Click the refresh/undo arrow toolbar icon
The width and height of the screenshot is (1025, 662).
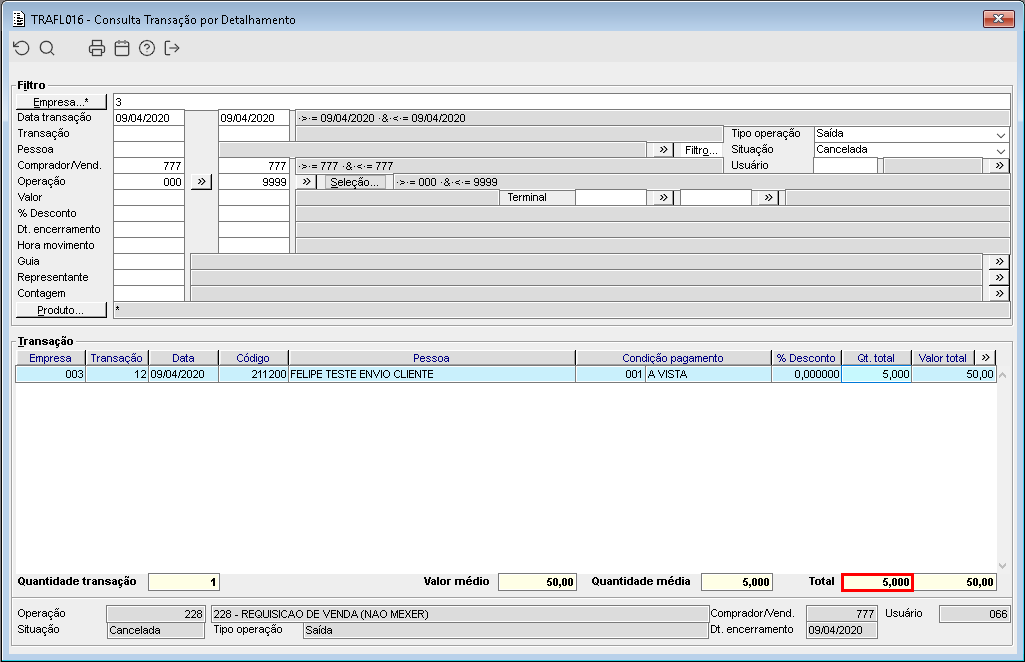22,48
